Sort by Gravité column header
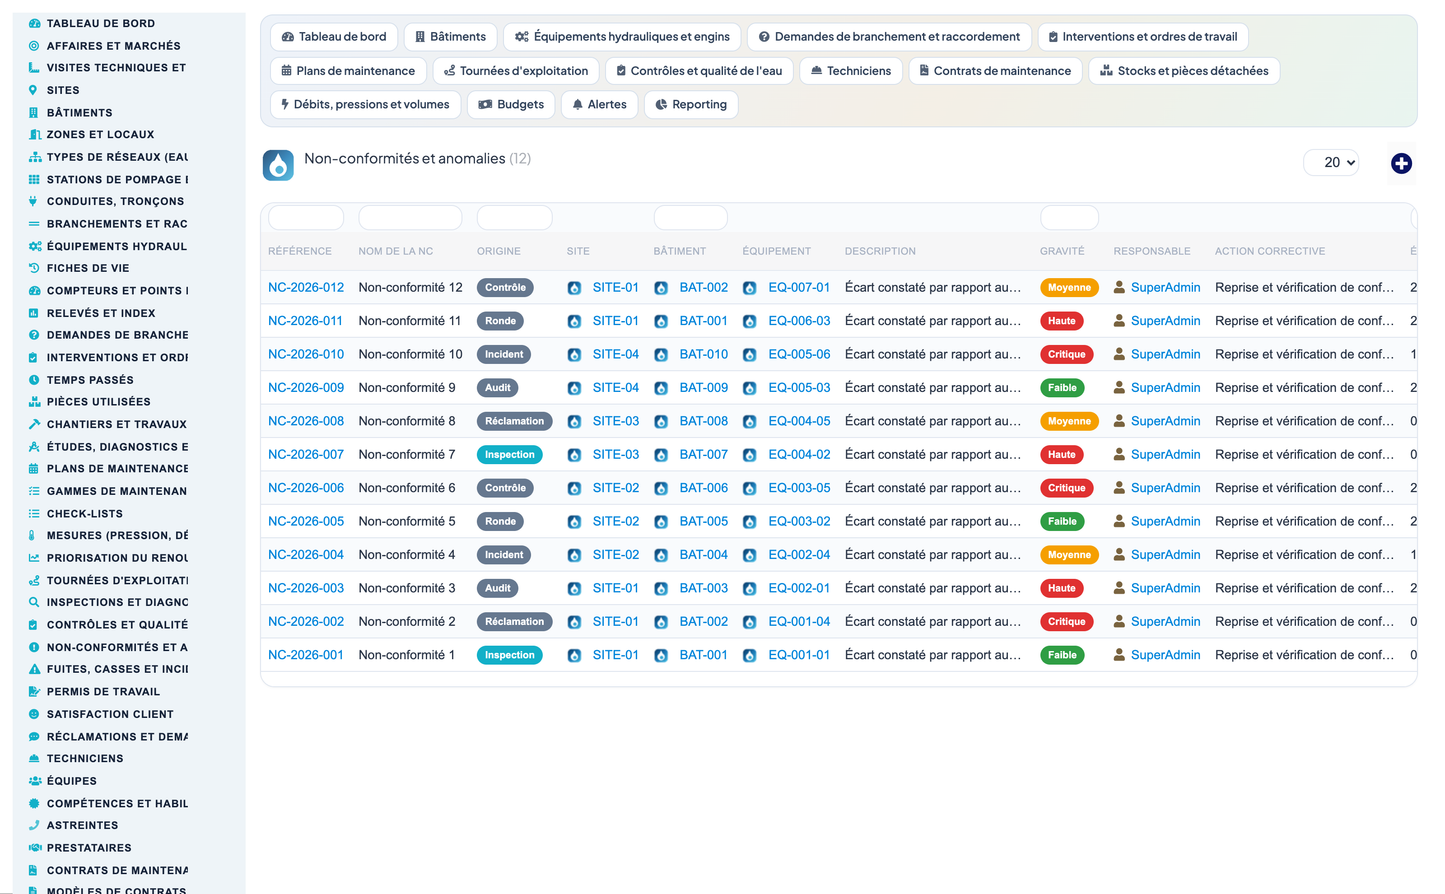 click(x=1062, y=251)
